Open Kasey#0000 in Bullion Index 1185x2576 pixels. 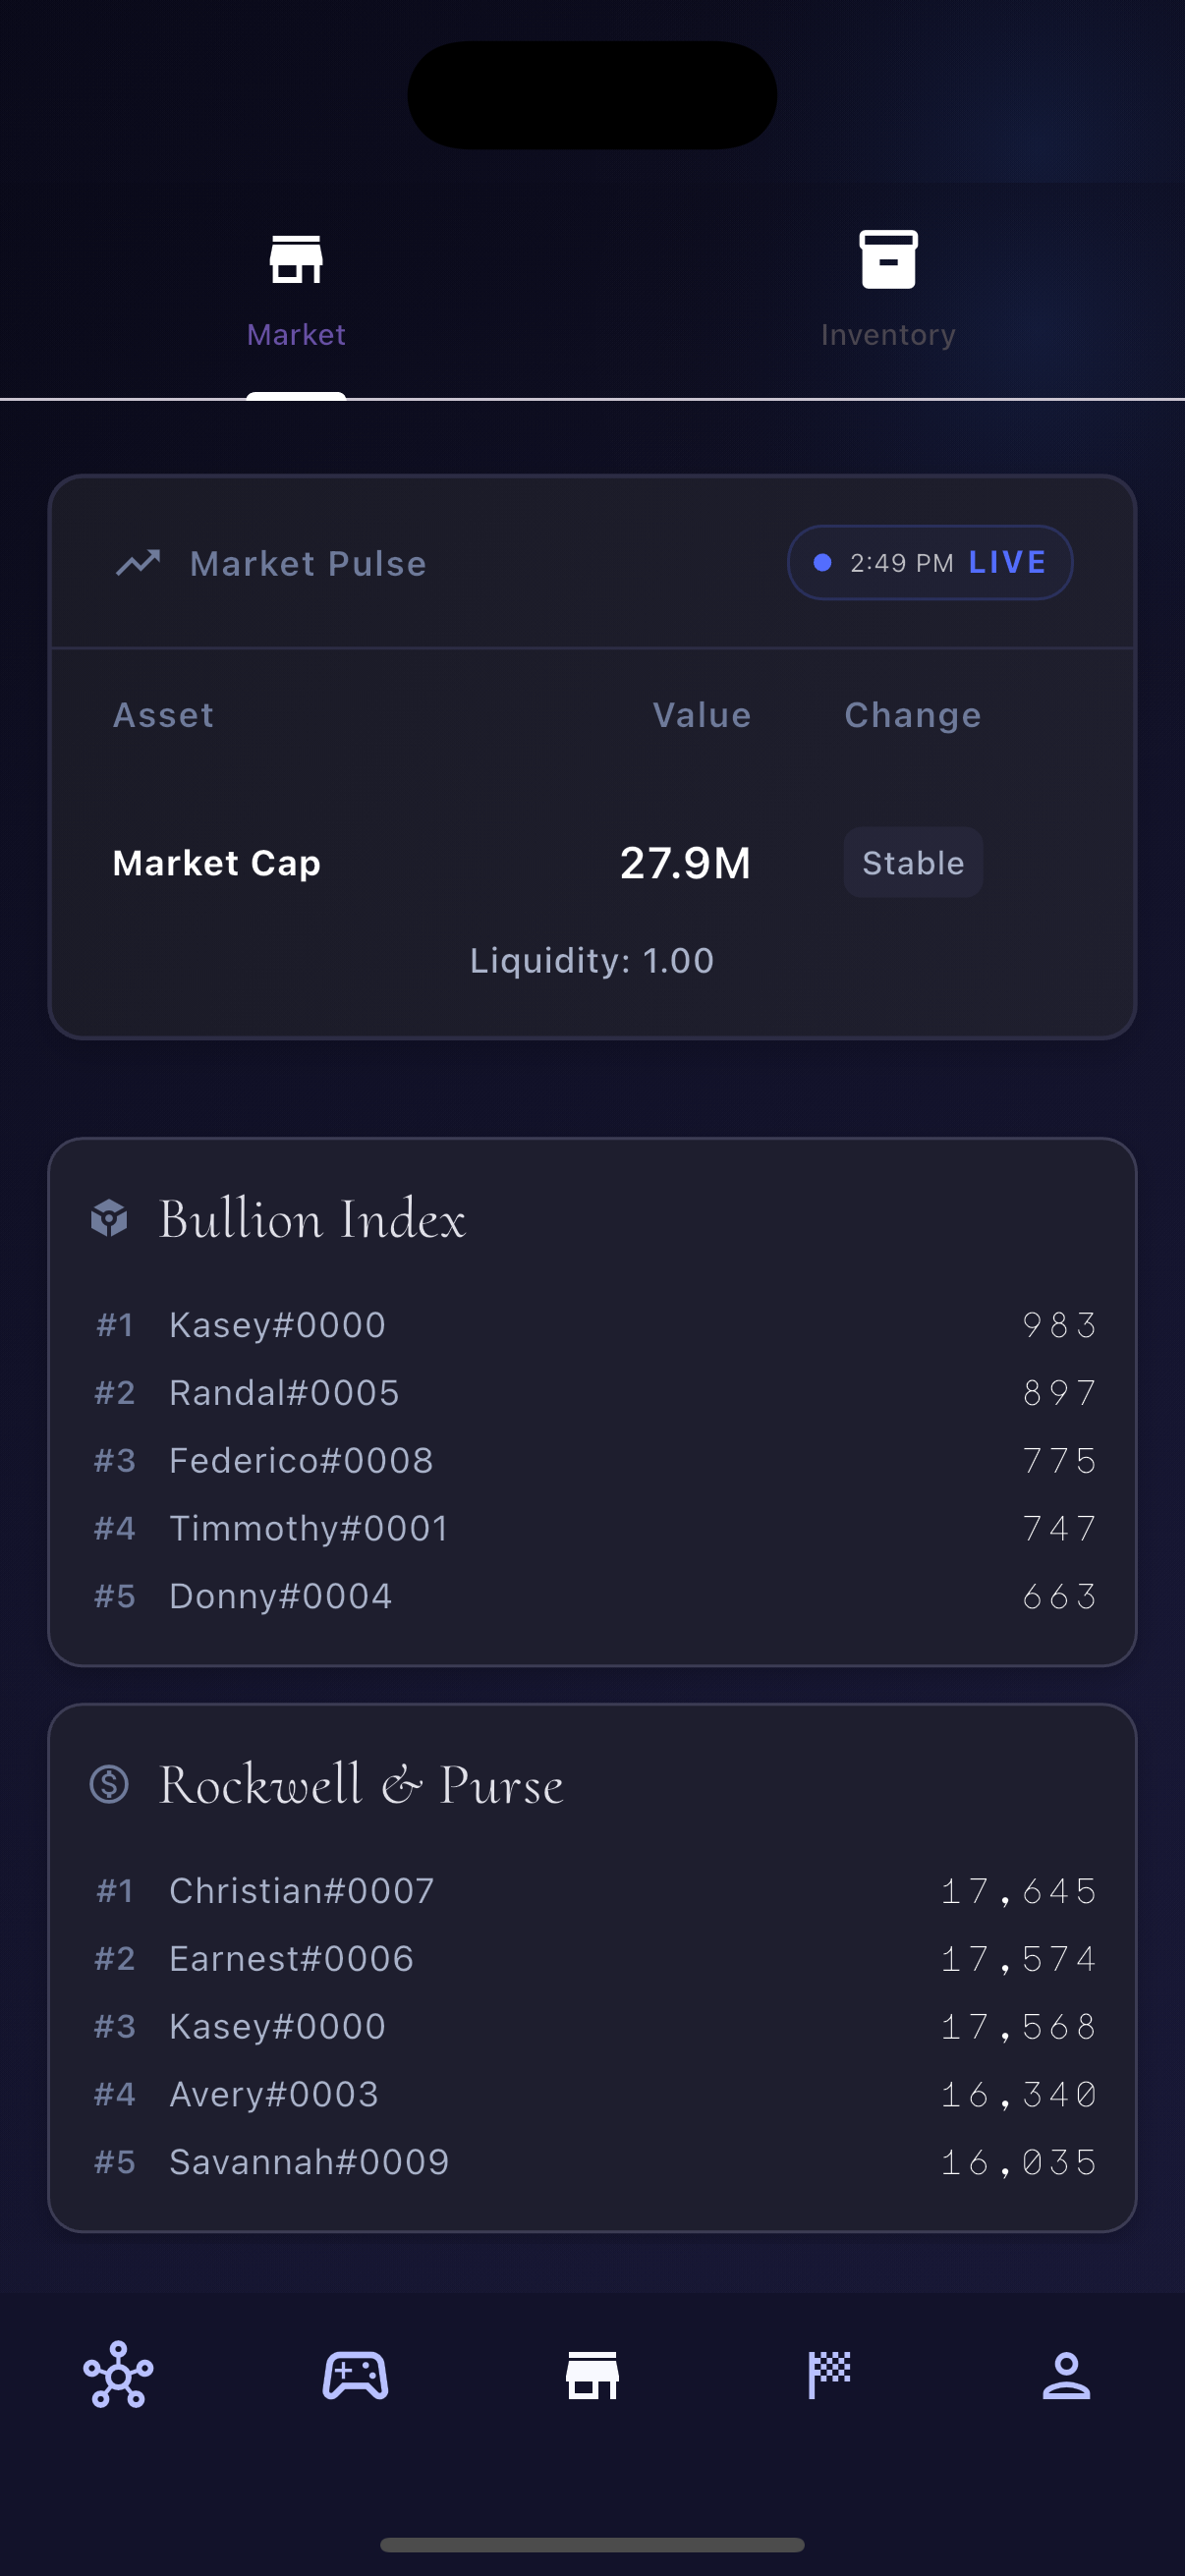277,1325
